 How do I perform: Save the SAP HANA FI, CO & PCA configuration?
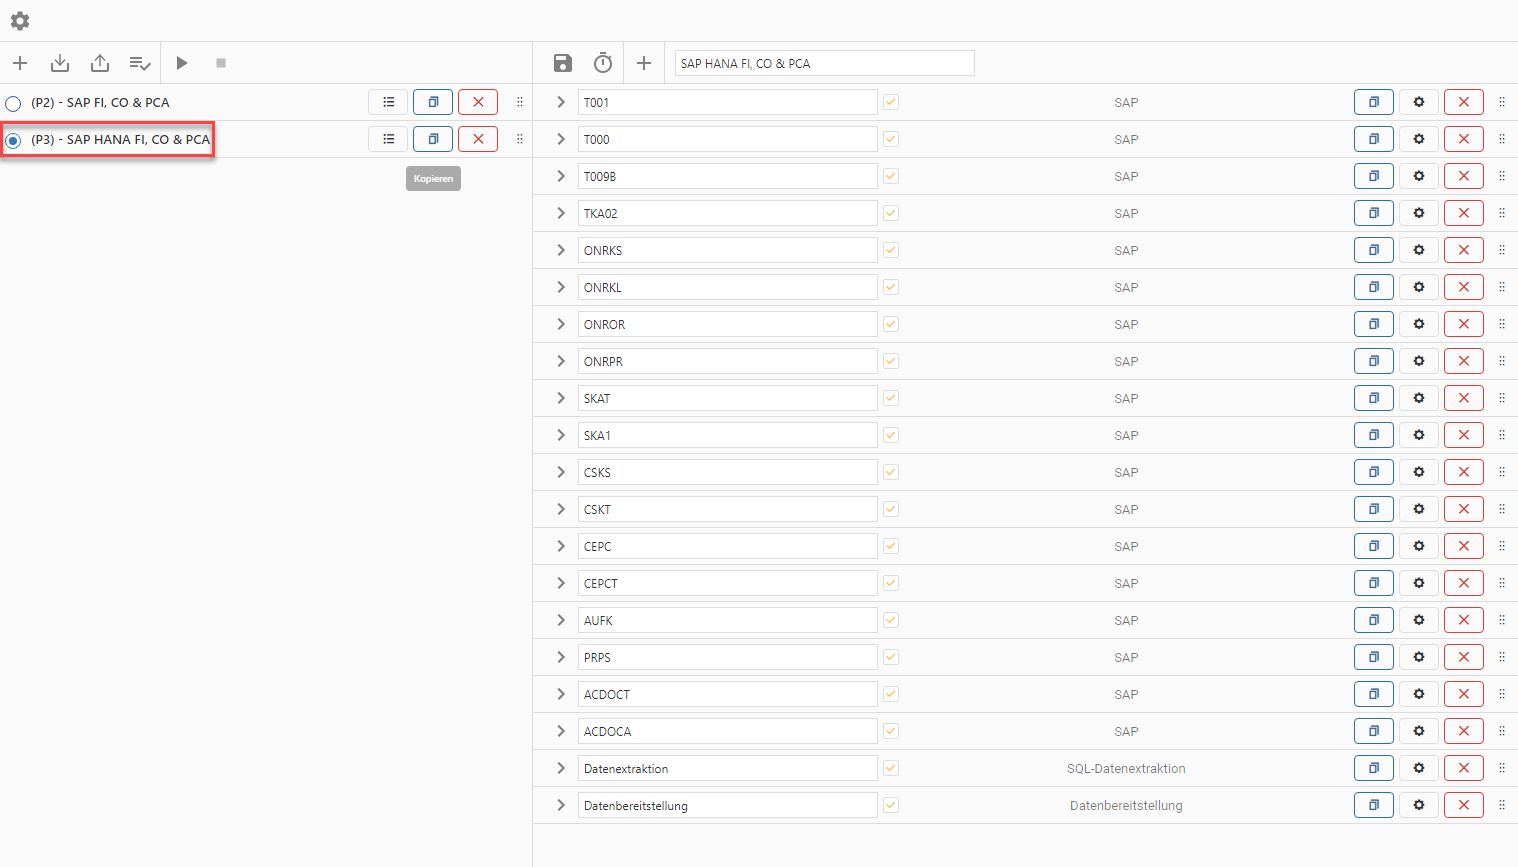pos(562,62)
